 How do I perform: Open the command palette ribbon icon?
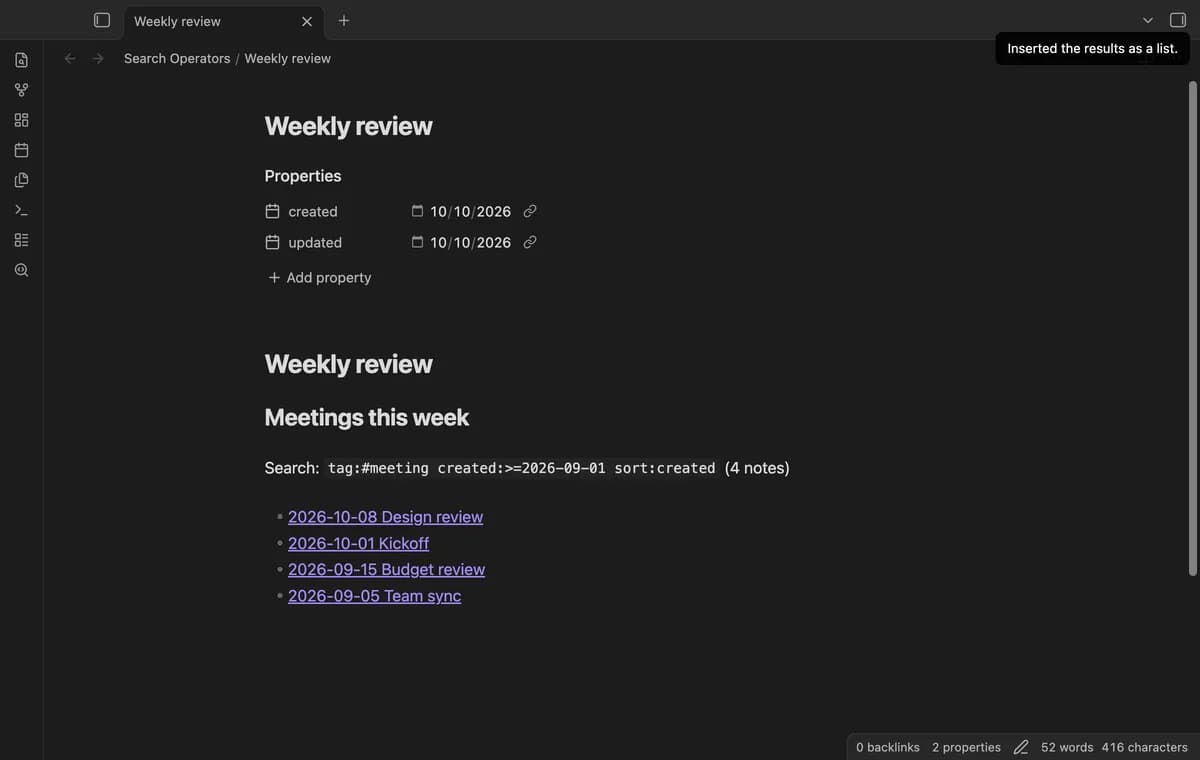[x=21, y=210]
